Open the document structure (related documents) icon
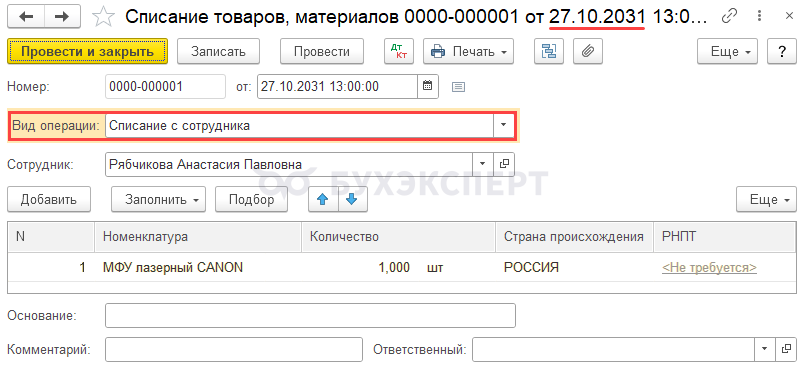 [x=549, y=51]
